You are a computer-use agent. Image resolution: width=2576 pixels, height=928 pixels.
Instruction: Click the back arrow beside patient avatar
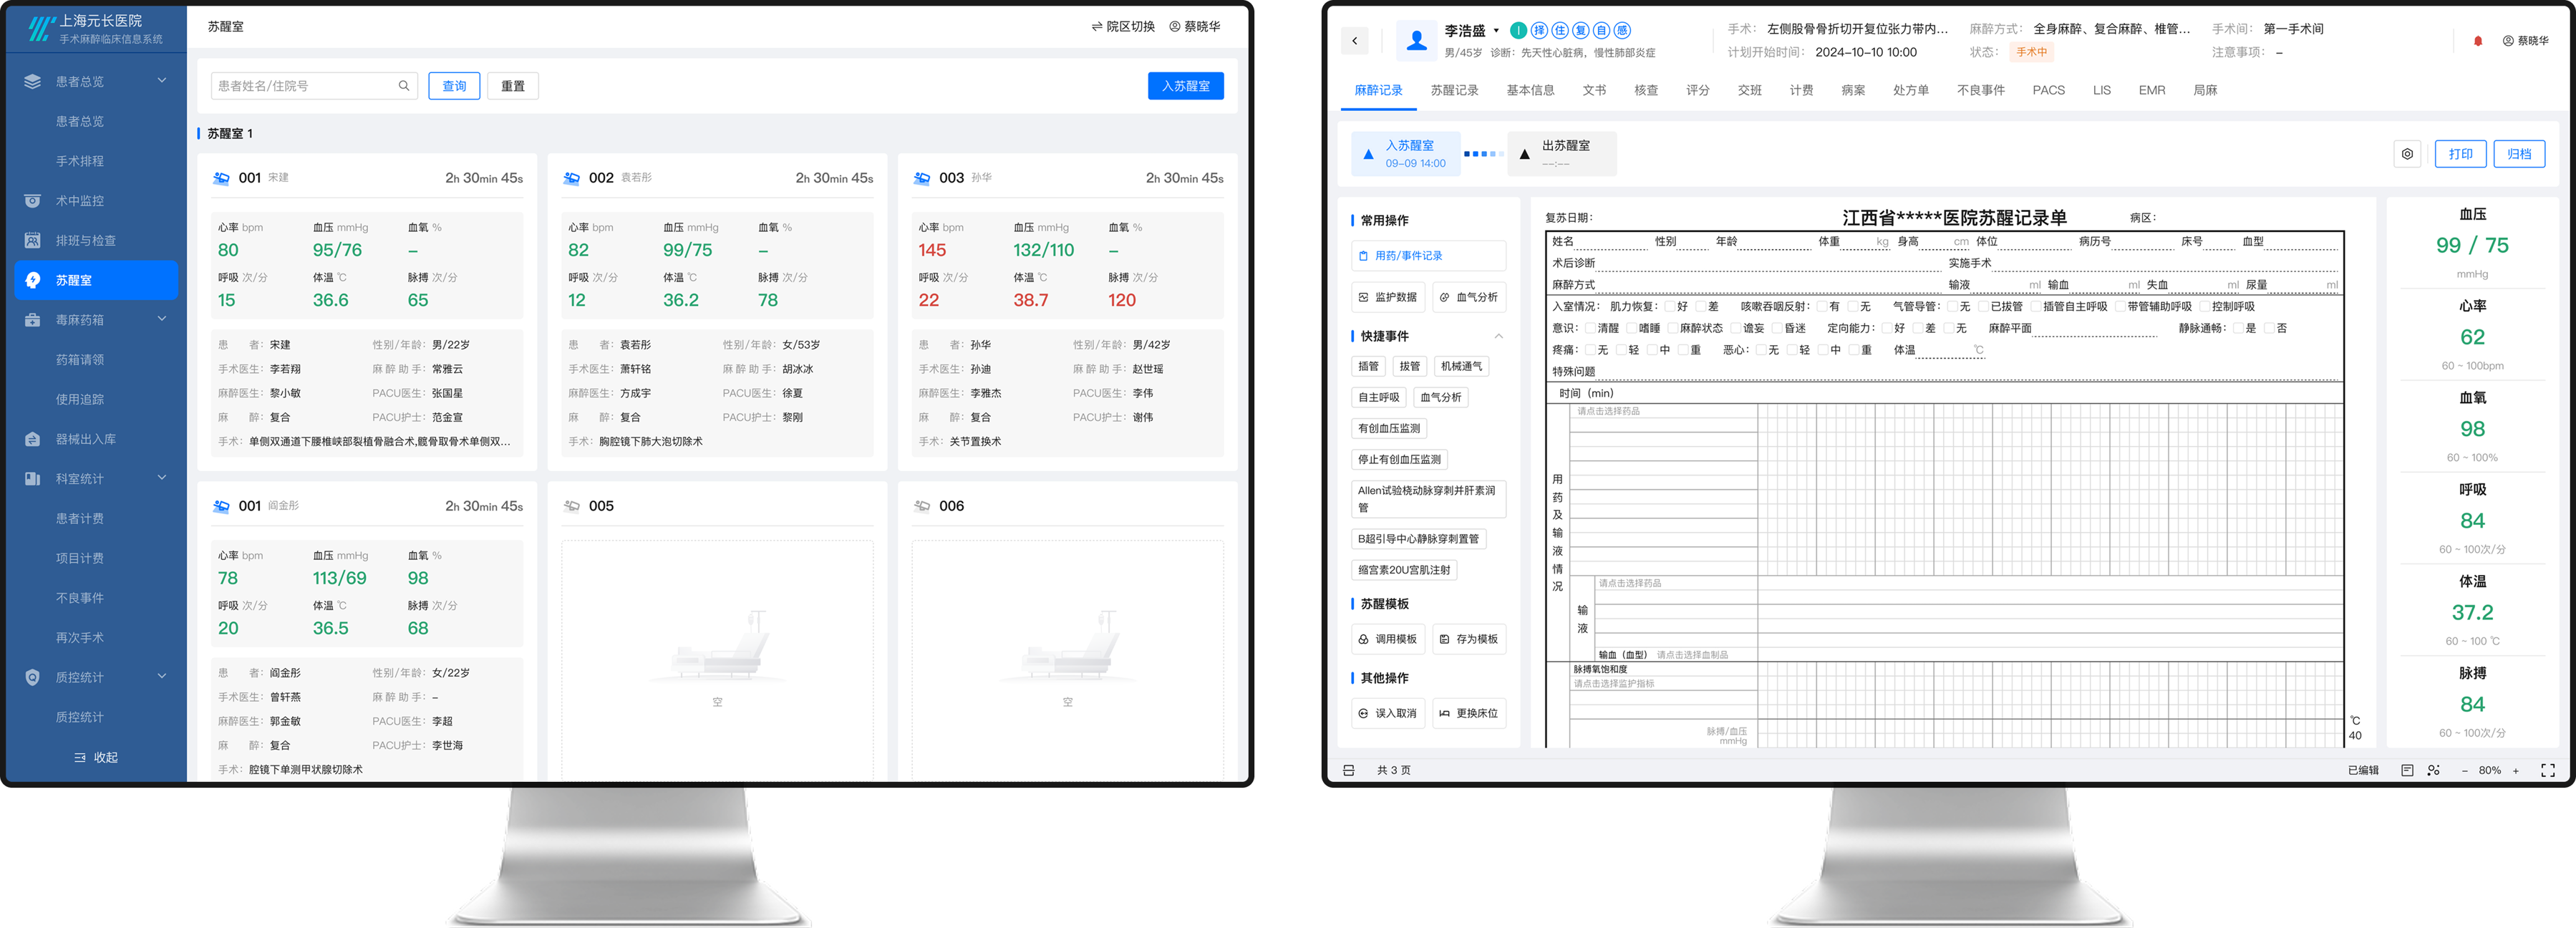coord(1355,41)
